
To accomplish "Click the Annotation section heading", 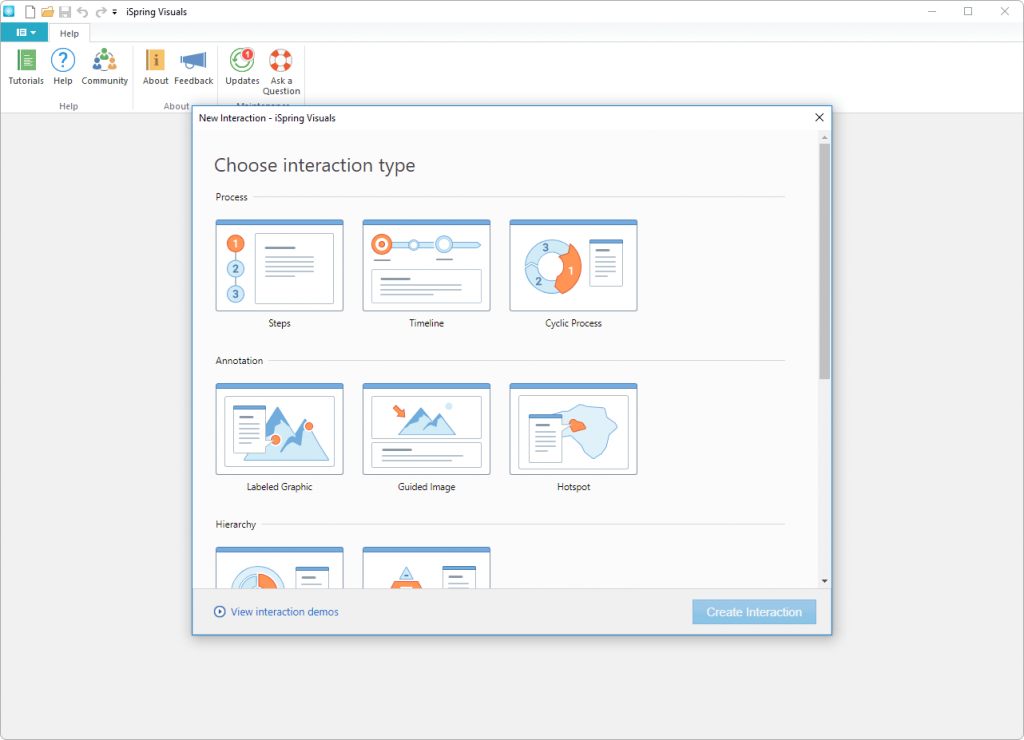I will pos(239,361).
